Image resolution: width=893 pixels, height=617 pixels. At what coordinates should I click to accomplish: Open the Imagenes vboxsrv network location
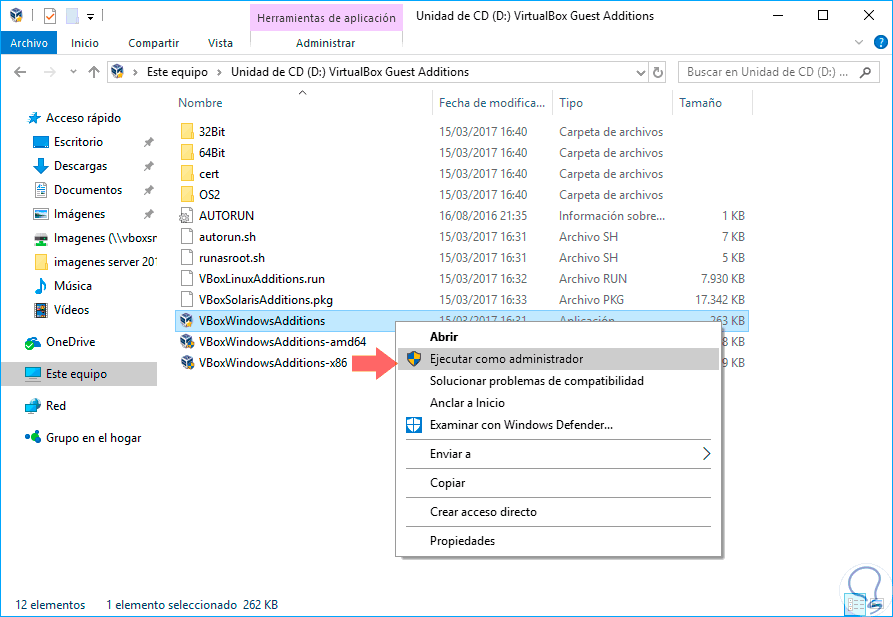click(105, 238)
